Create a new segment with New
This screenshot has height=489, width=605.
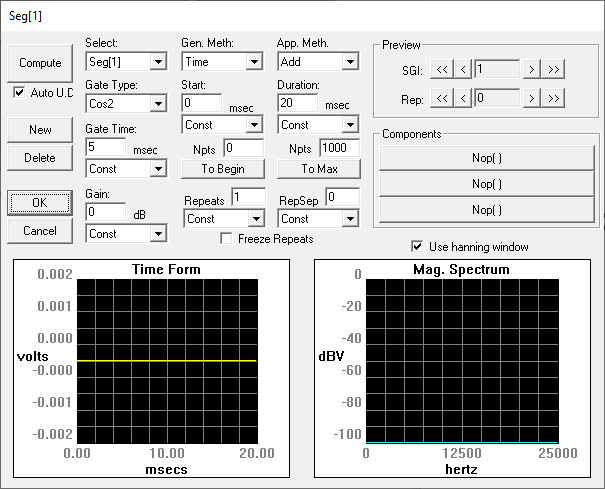pyautogui.click(x=40, y=130)
